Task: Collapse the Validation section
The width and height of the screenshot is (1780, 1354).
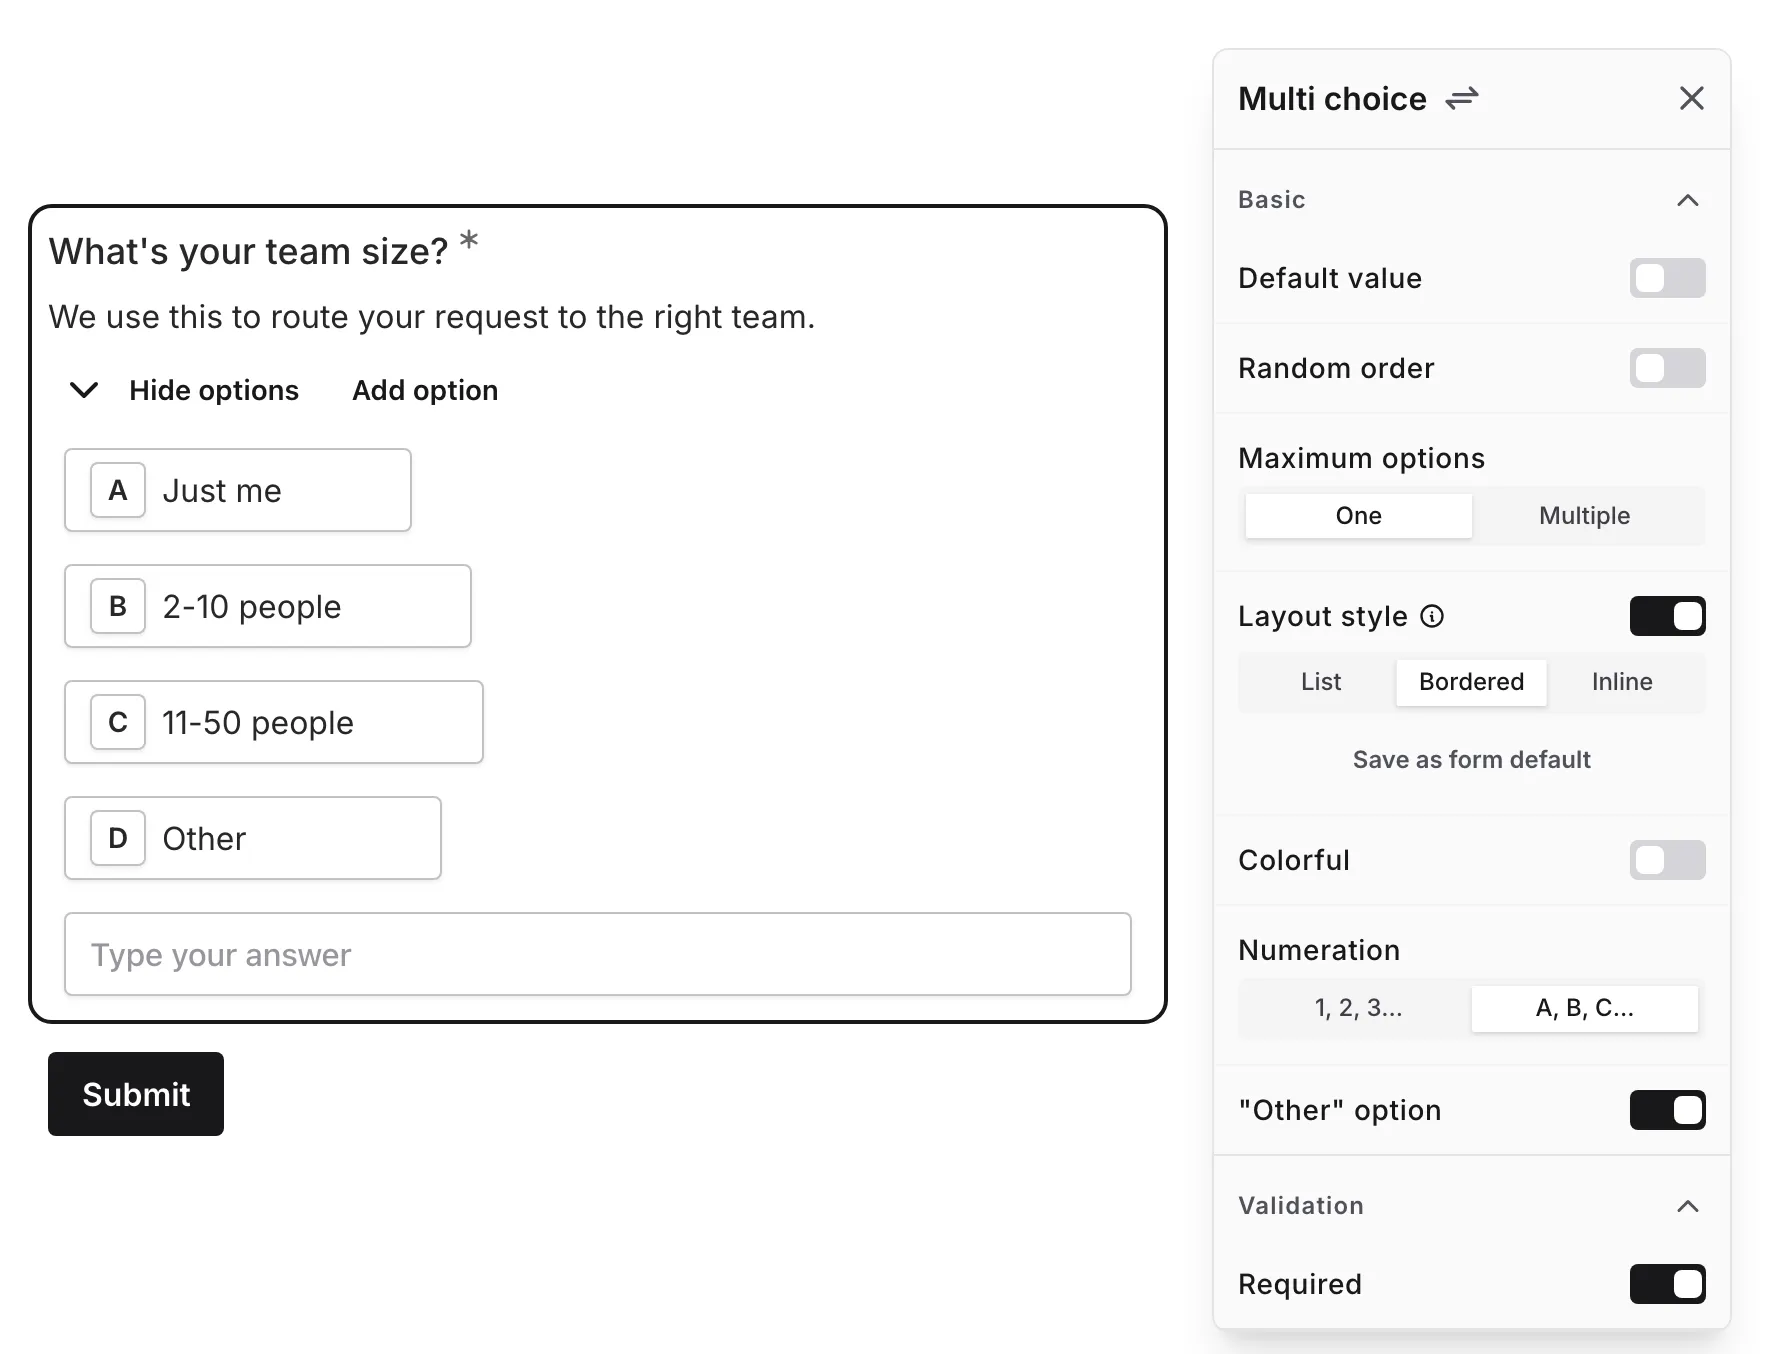Action: 1687,1206
